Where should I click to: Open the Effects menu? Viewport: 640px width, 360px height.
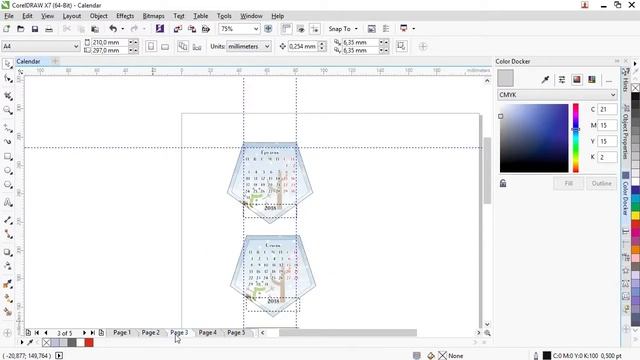pos(125,16)
